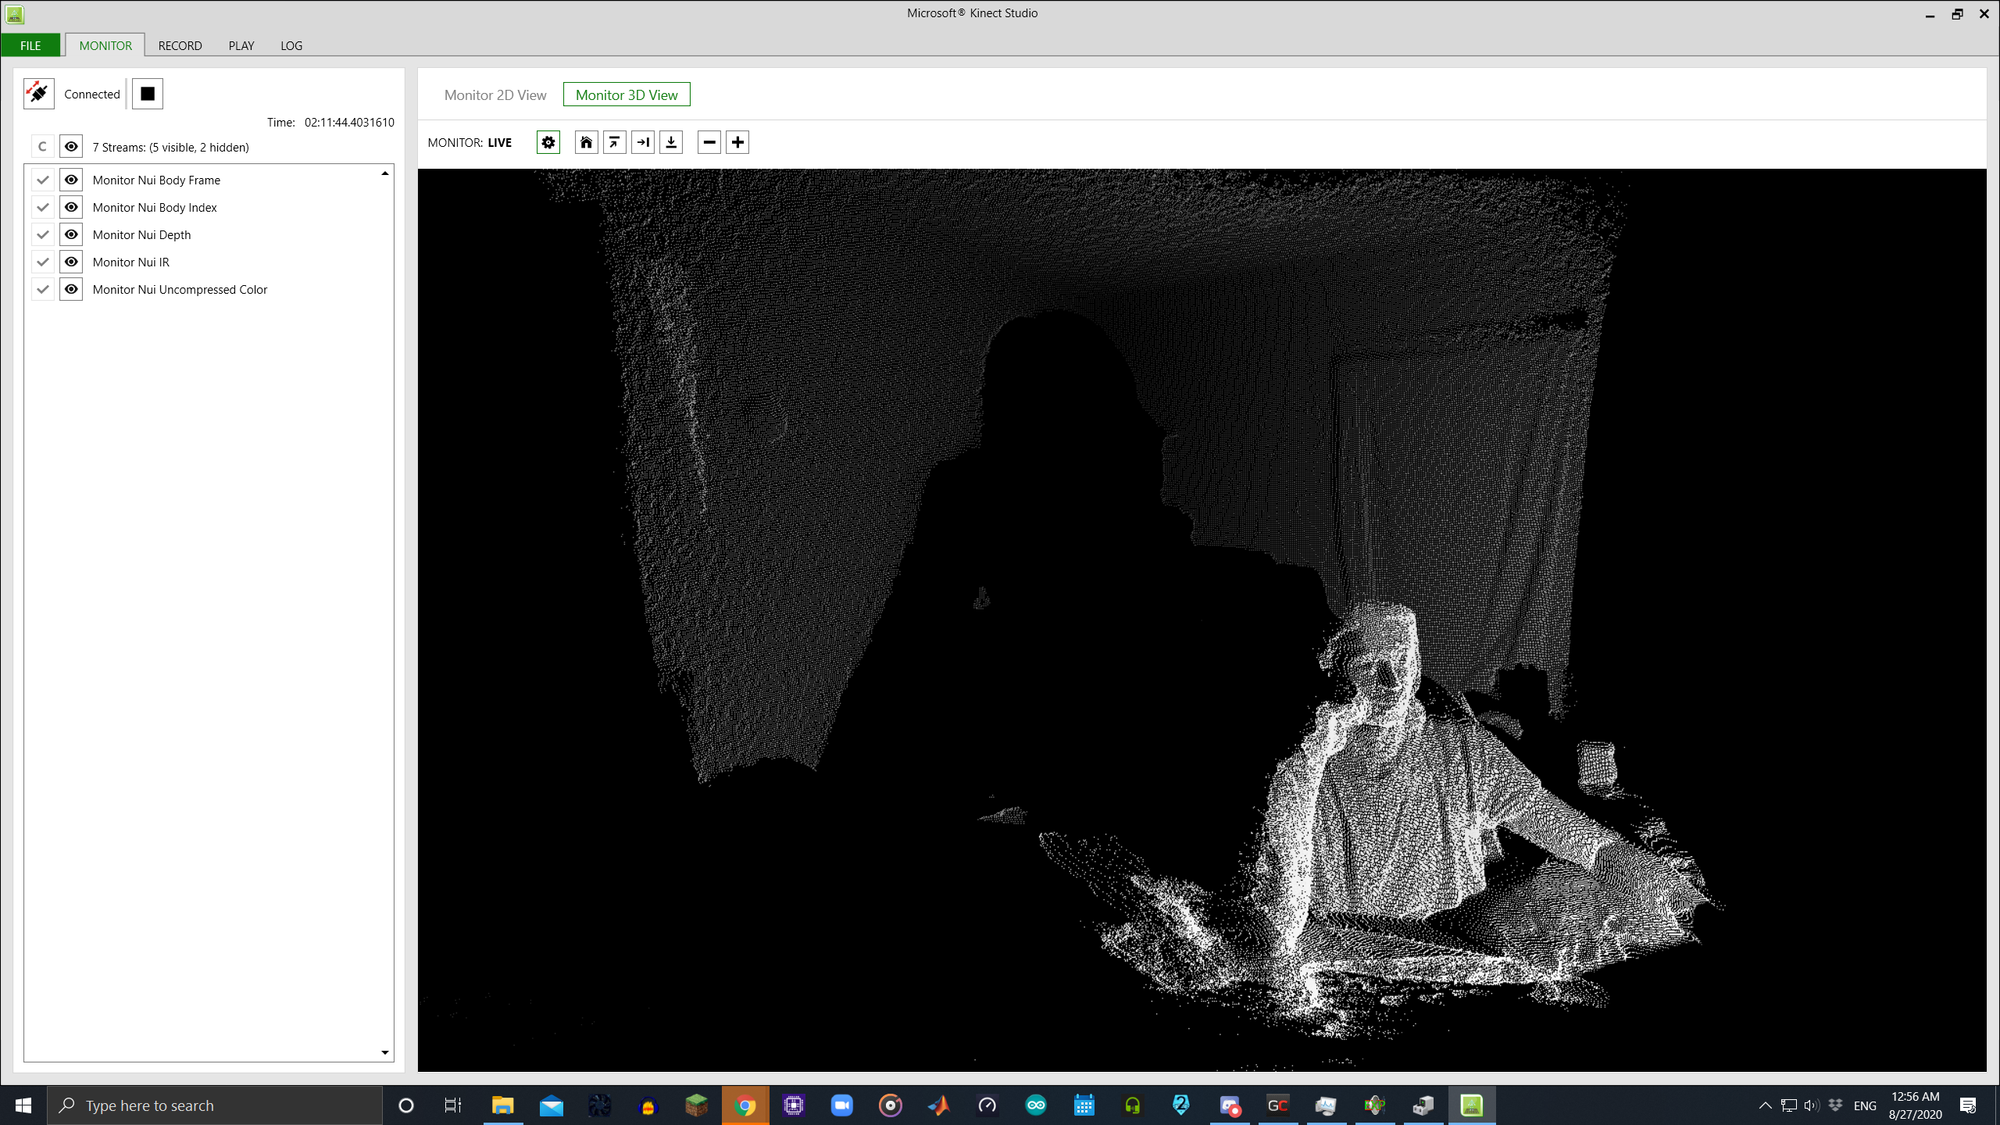
Task: Uncheck the Monitor Nui Body Frame stream
Action: click(x=42, y=180)
